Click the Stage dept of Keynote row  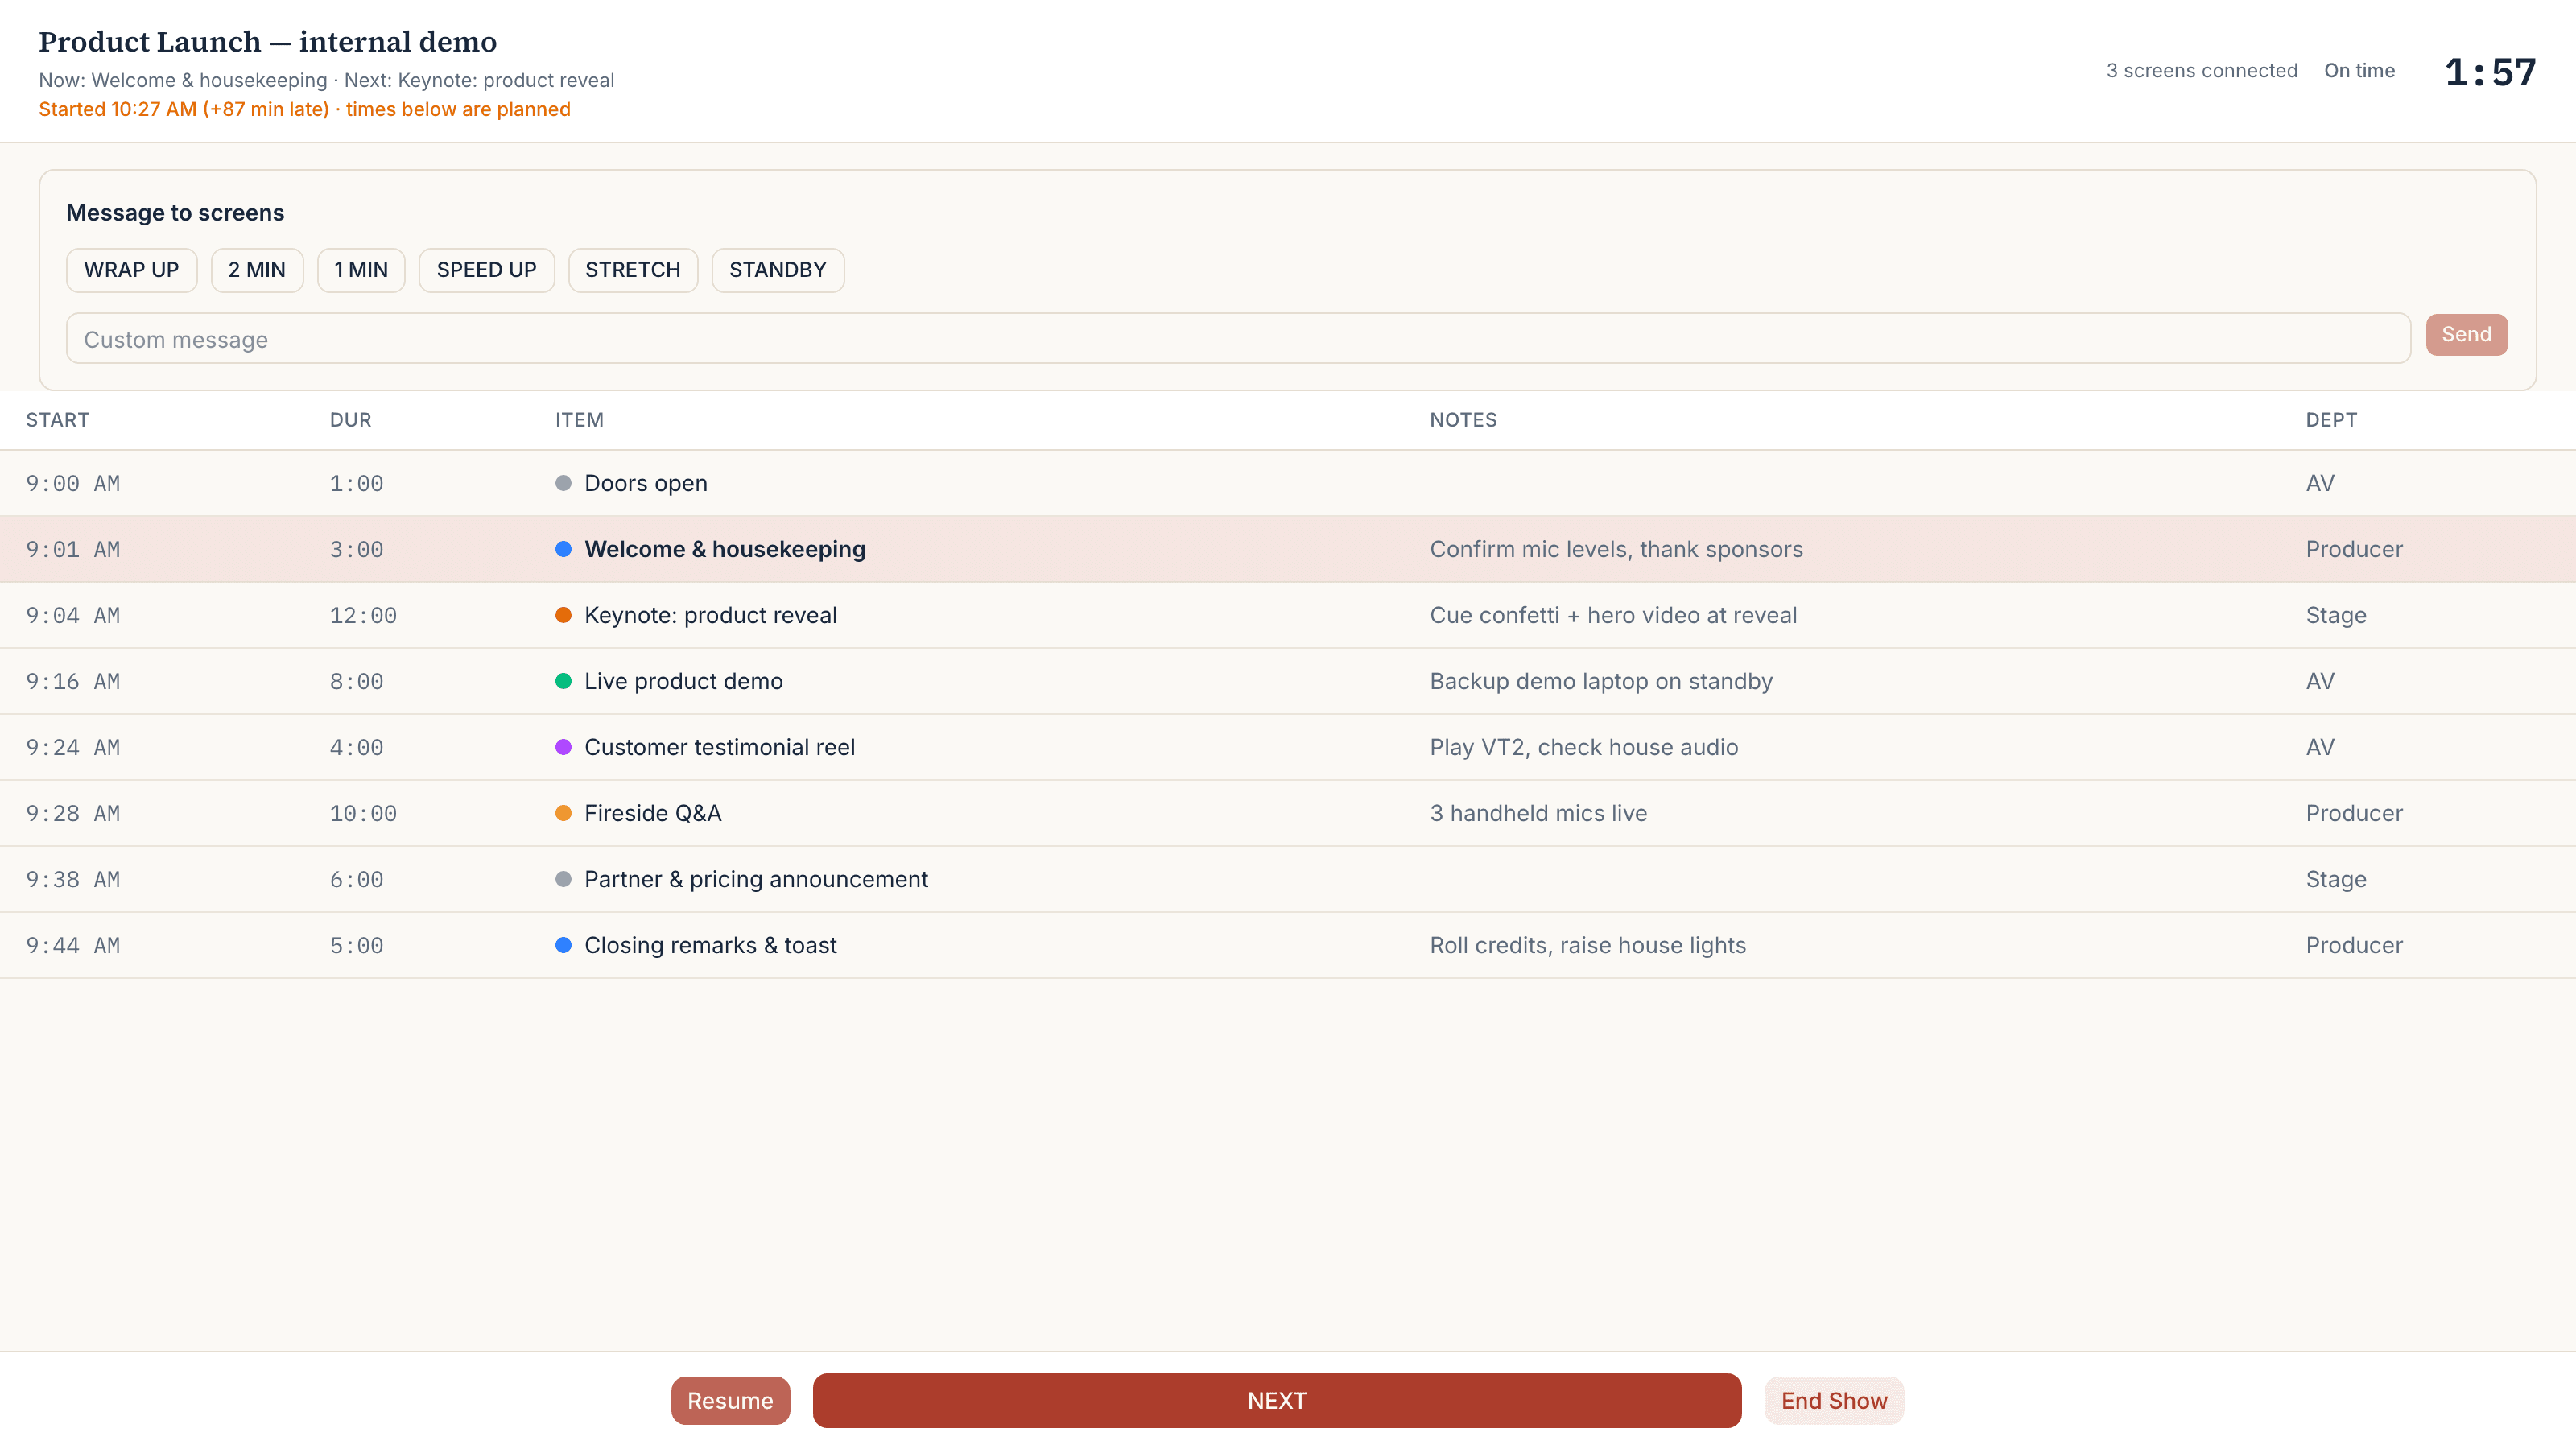click(x=2336, y=615)
